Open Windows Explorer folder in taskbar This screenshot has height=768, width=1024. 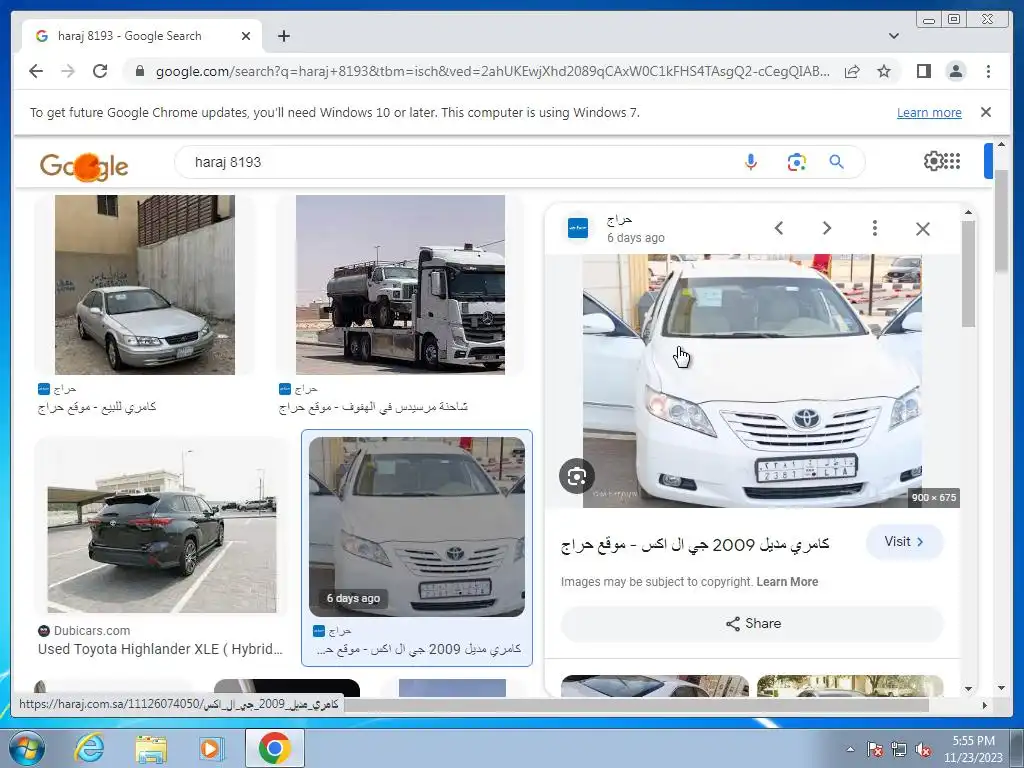(x=150, y=748)
